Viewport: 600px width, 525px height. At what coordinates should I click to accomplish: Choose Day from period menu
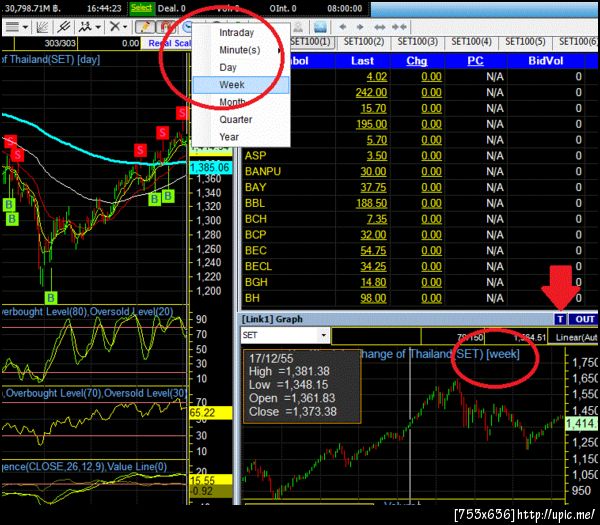(x=241, y=67)
